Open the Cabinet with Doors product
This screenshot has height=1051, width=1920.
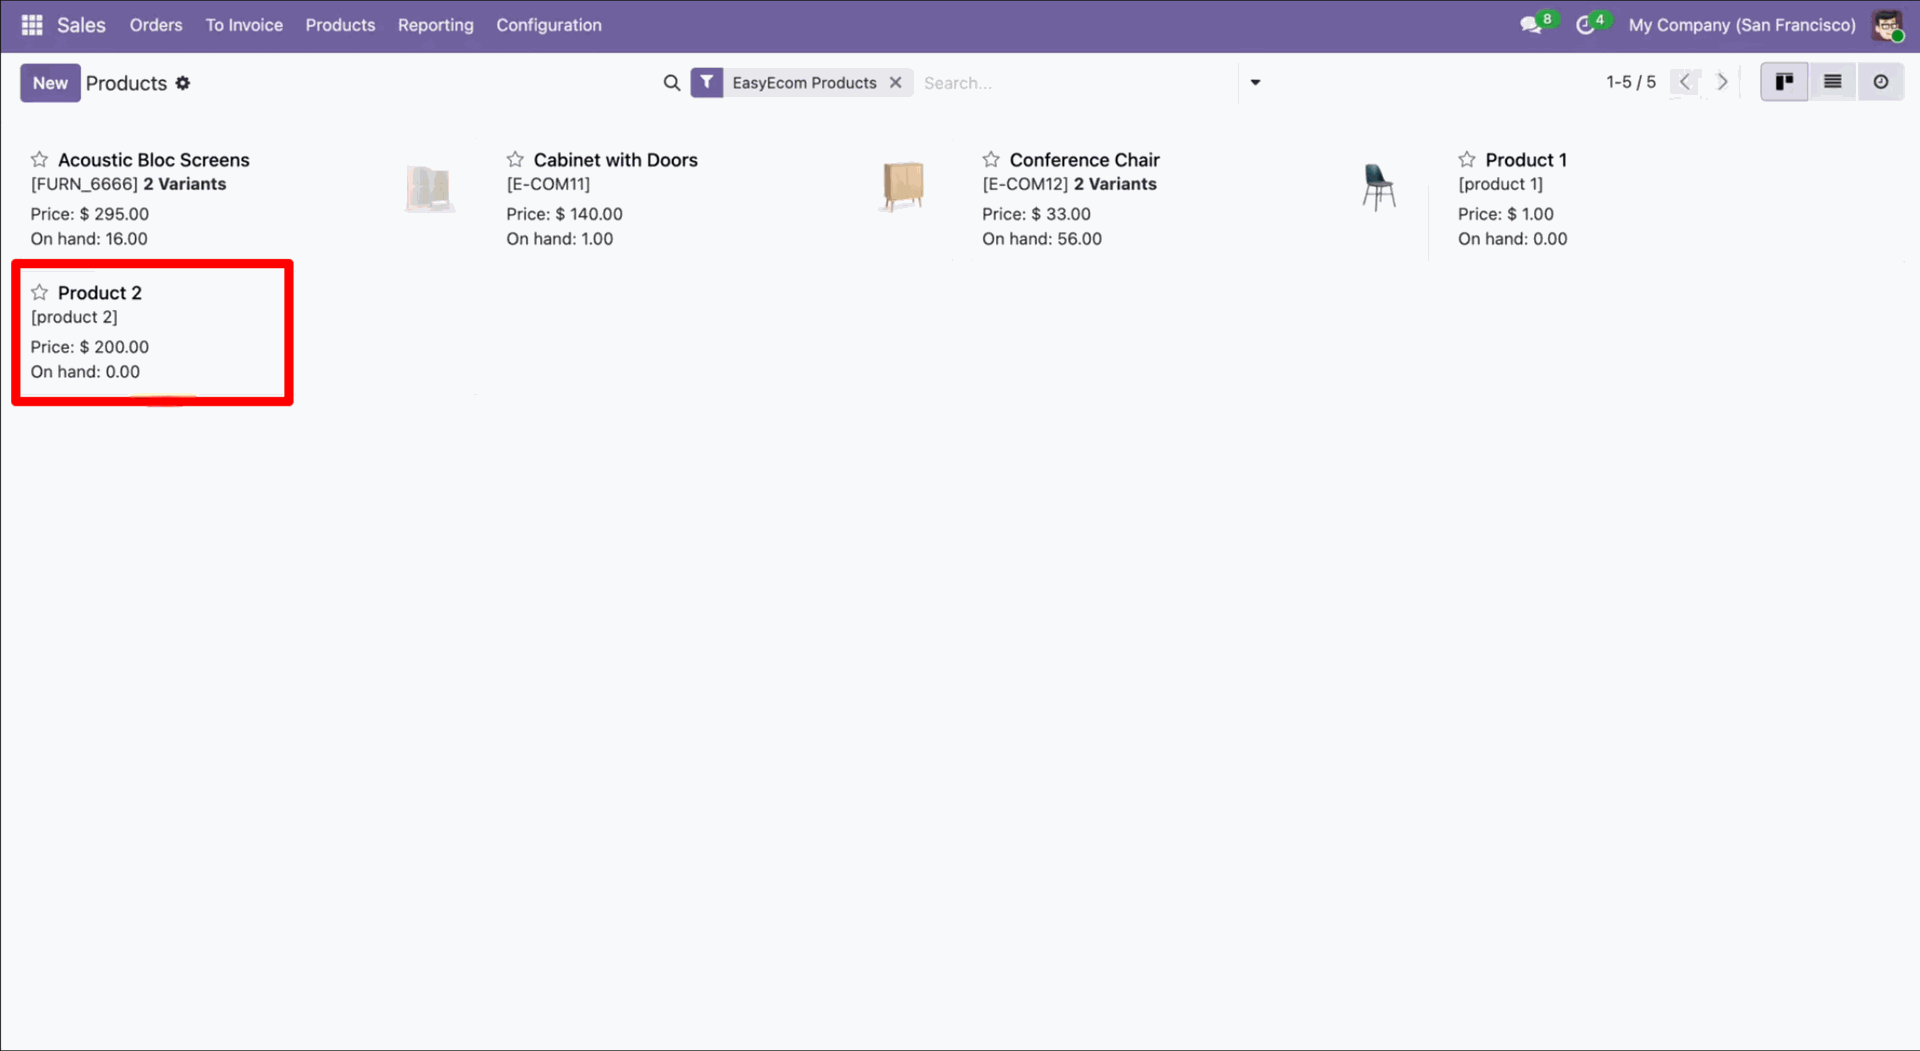(616, 160)
